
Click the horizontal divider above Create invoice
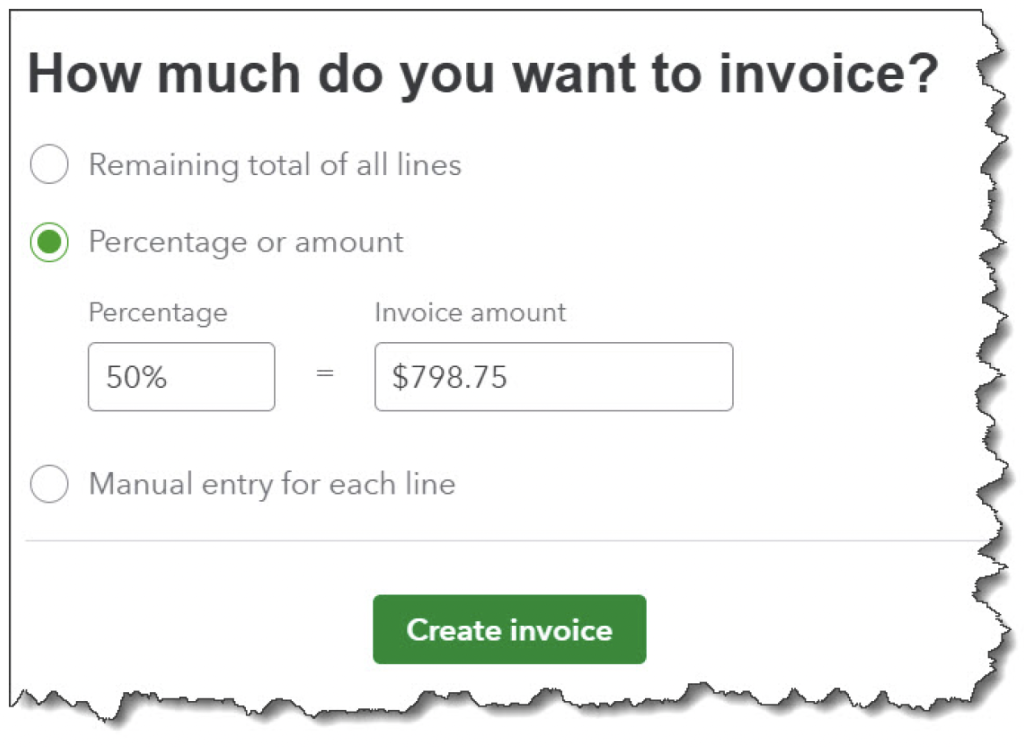(500, 541)
